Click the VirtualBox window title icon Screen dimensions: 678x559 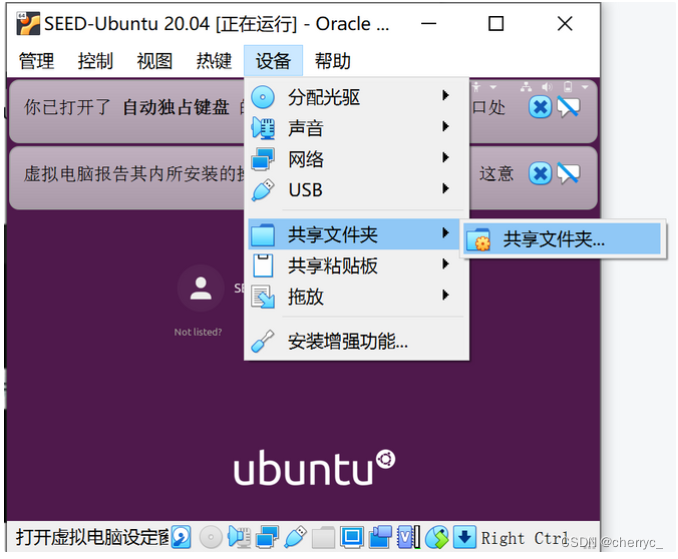tap(28, 23)
